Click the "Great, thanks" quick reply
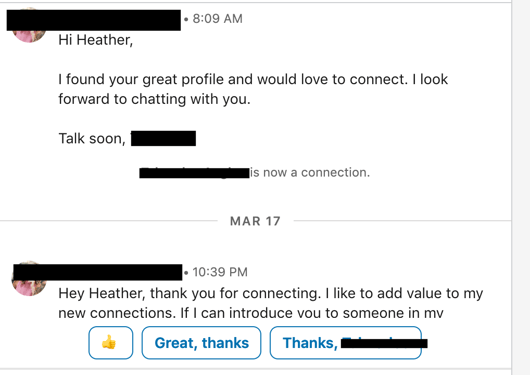The height and width of the screenshot is (375, 530). 201,343
